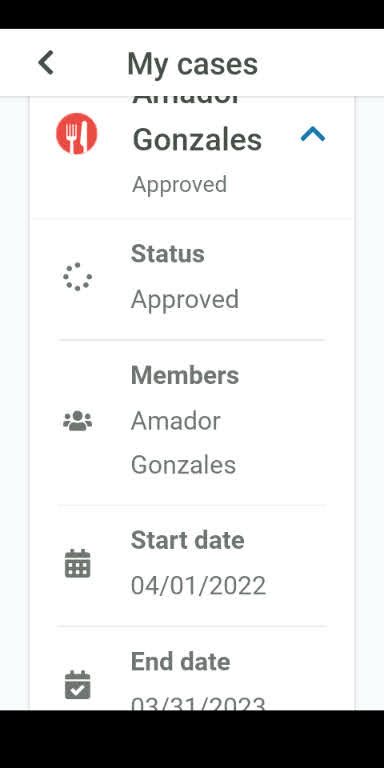Click the End date calendar check icon
Viewport: 384px width, 768px height.
click(77, 685)
